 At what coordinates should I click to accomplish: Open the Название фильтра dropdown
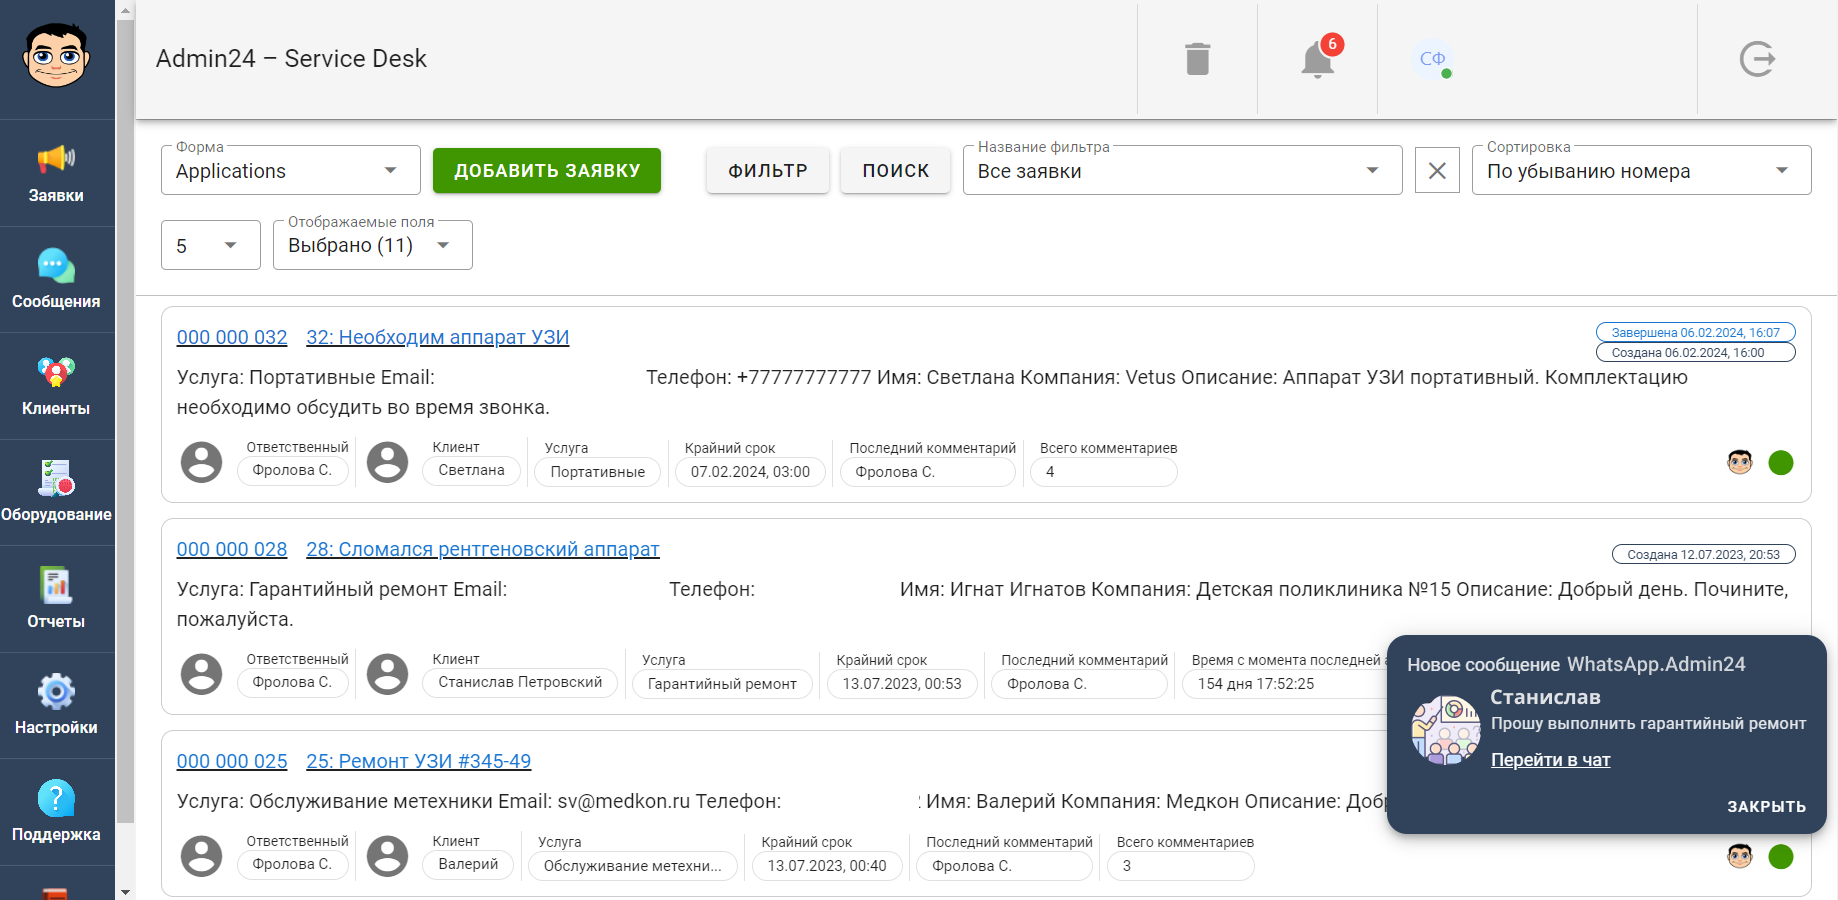pos(1181,171)
